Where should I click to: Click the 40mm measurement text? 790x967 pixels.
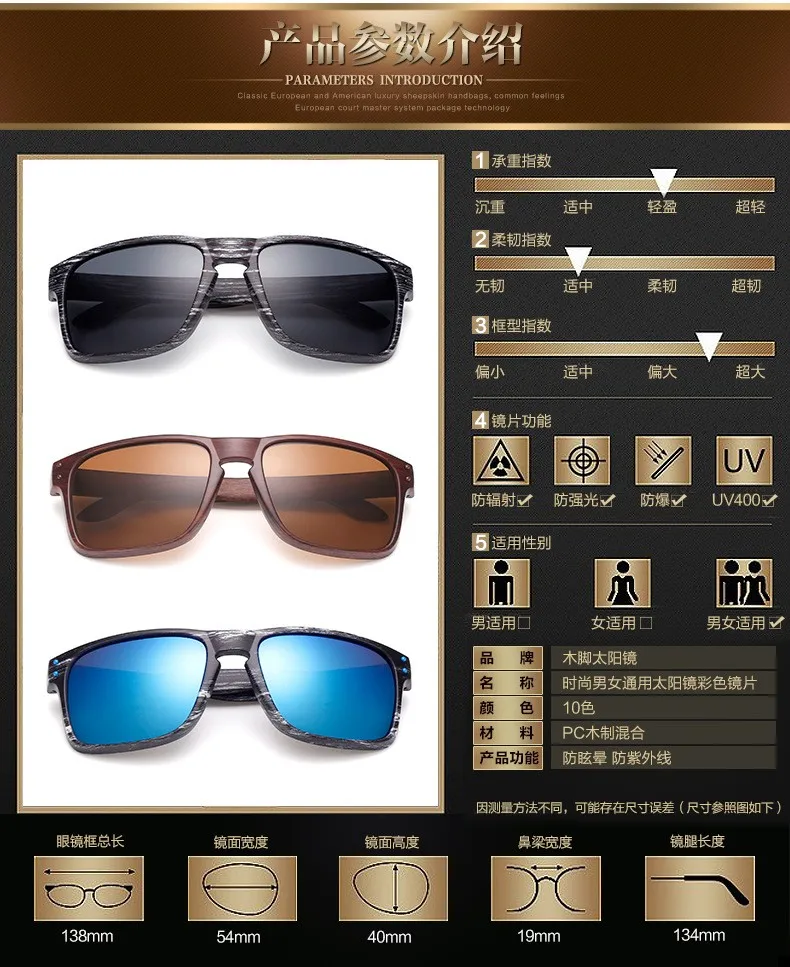point(389,937)
